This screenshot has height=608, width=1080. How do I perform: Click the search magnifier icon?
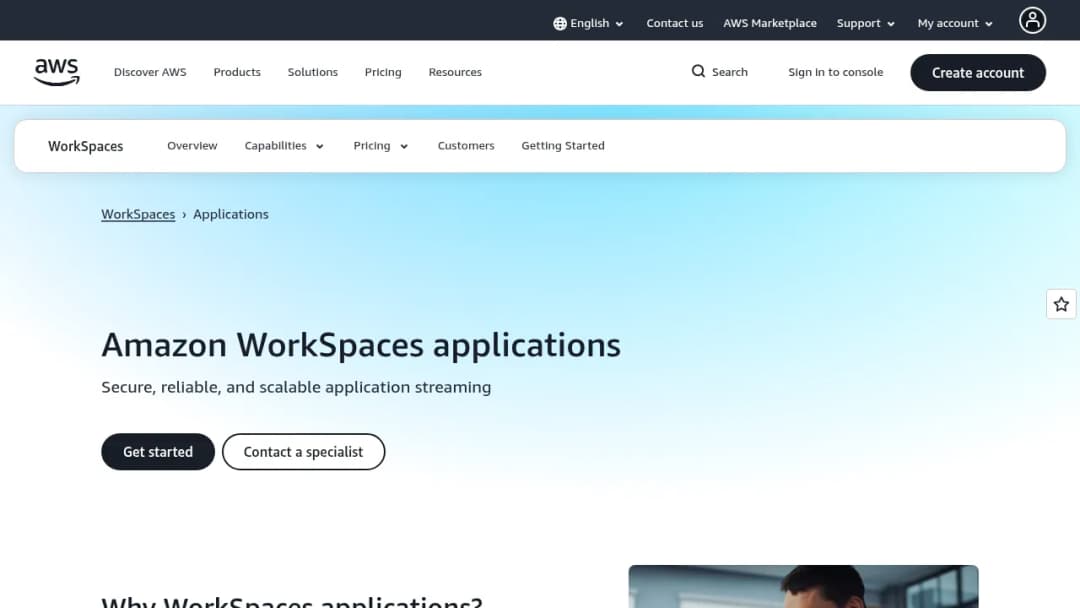click(x=698, y=72)
